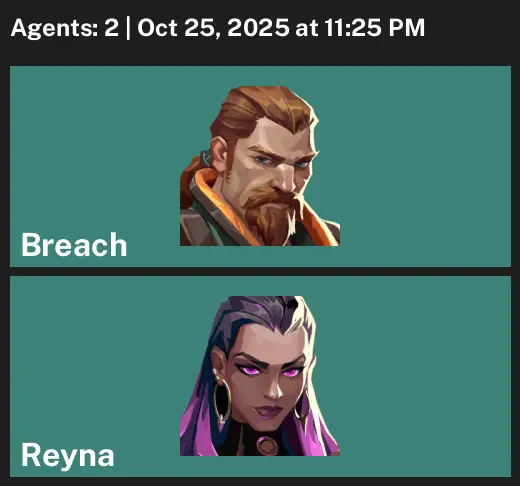Click the empty area right of Reyna portrait
This screenshot has width=520, height=486.
[x=425, y=376]
